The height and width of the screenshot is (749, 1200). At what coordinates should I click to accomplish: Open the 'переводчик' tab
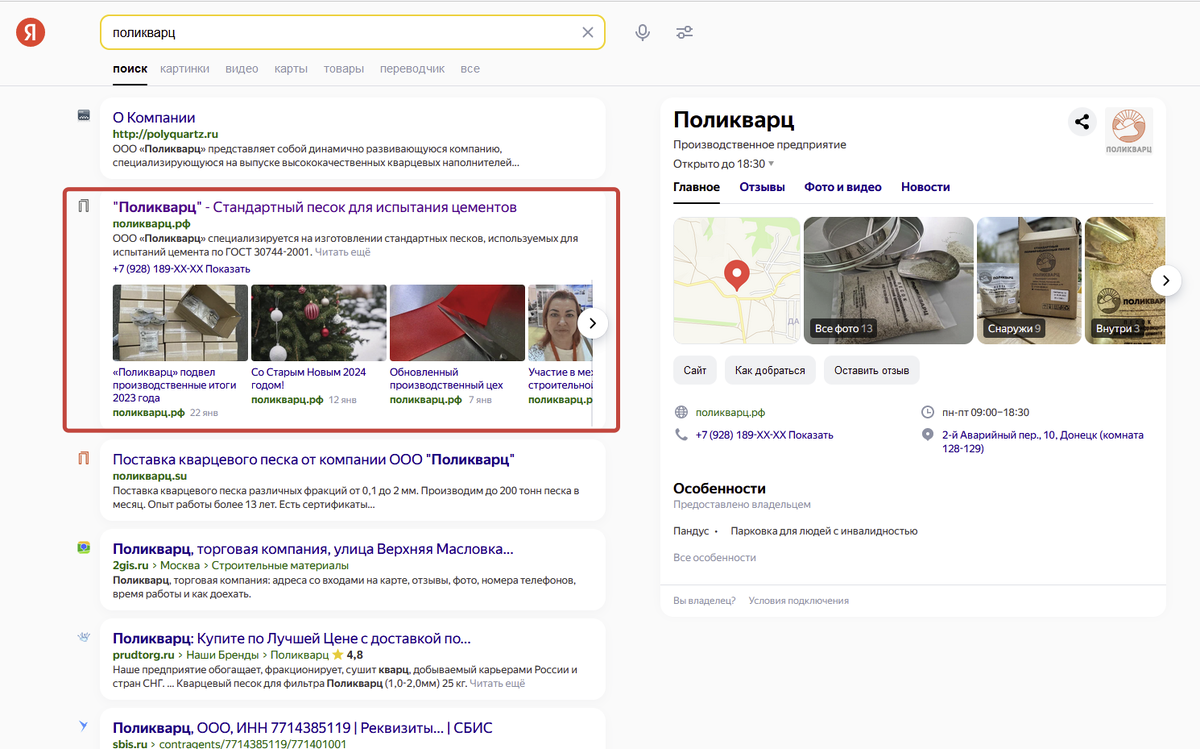[413, 69]
